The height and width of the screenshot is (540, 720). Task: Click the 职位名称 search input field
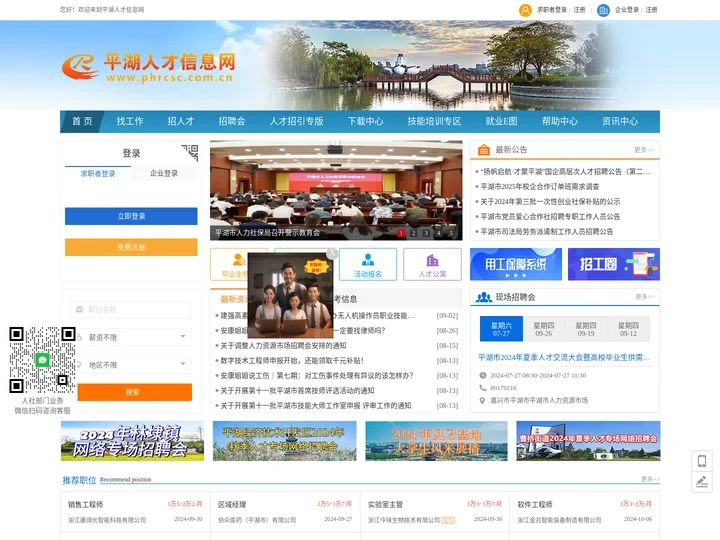[x=131, y=309]
